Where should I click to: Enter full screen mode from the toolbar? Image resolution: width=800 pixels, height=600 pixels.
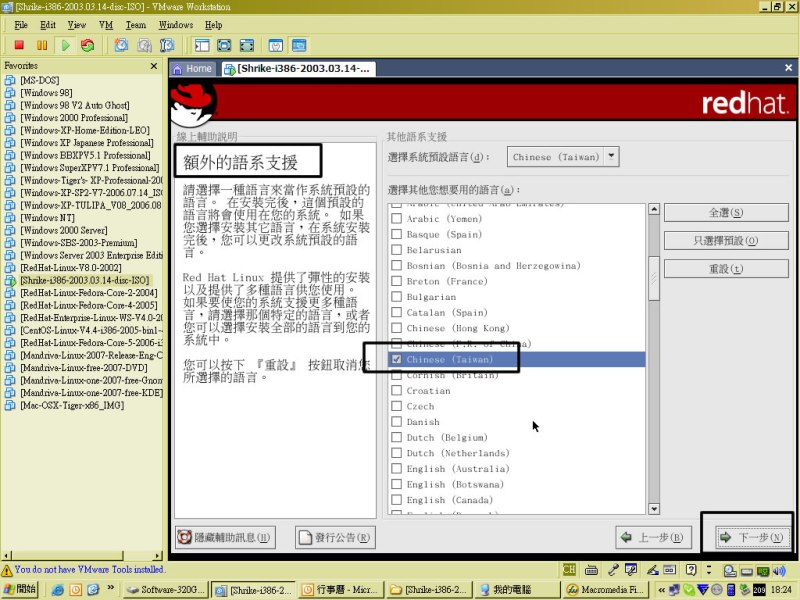[x=246, y=45]
